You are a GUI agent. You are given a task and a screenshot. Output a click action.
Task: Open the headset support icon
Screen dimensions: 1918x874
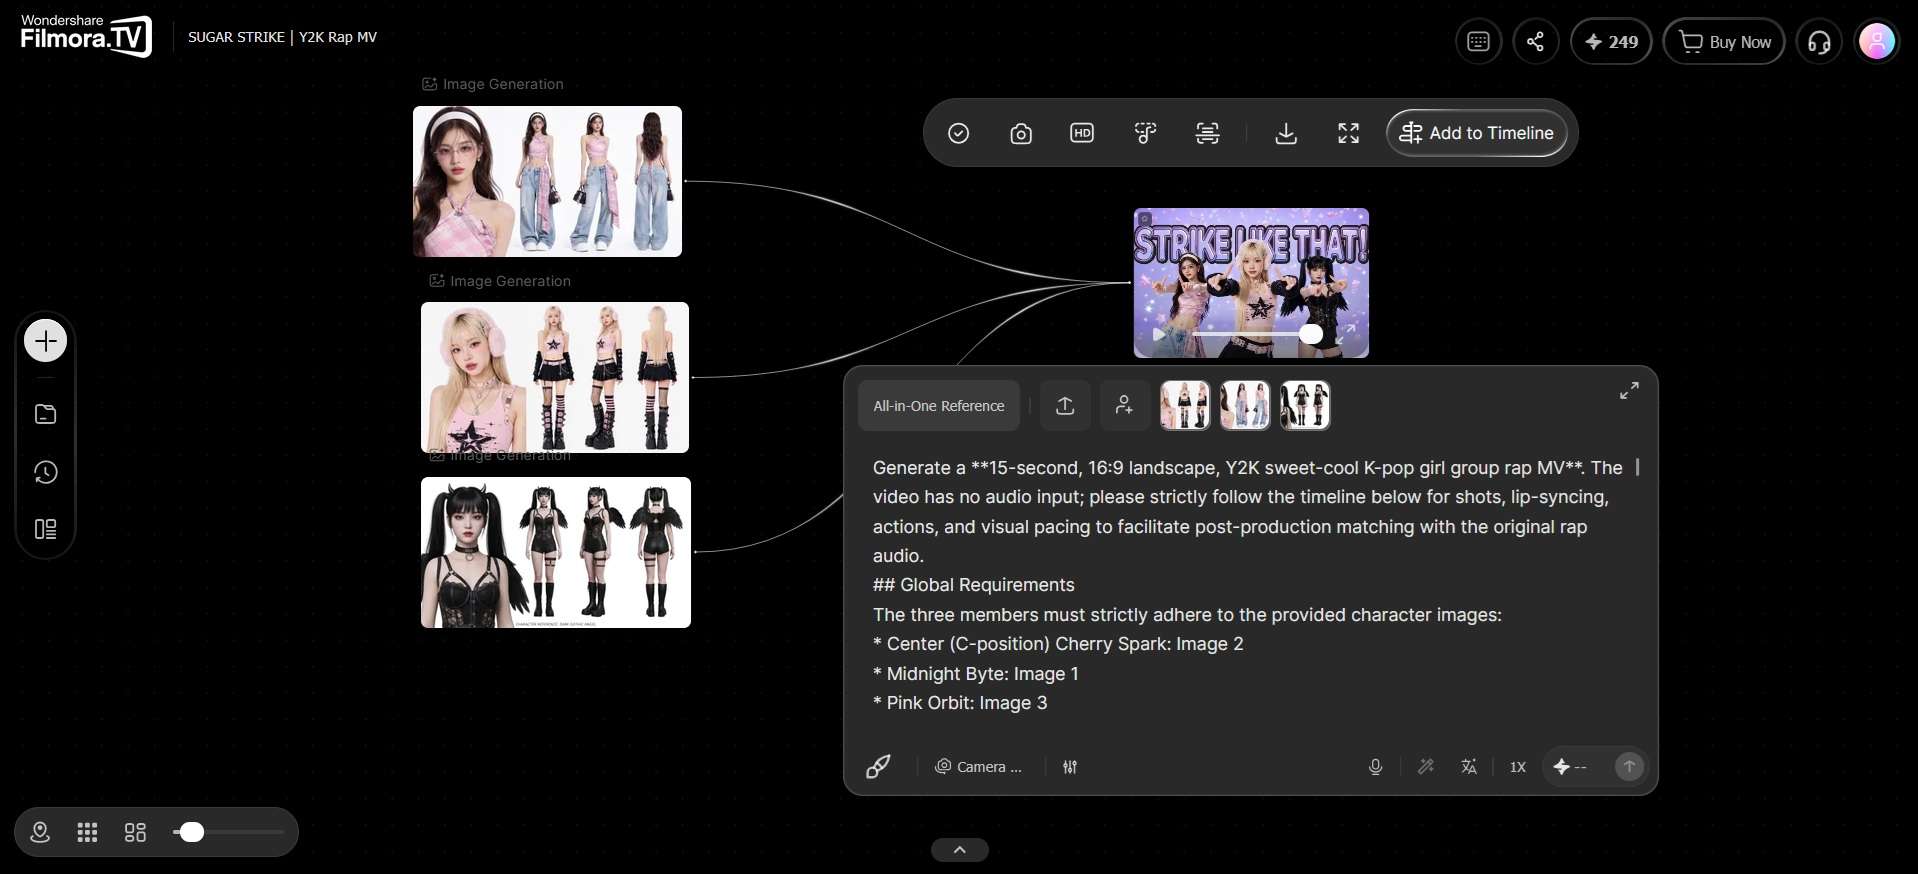(x=1819, y=42)
